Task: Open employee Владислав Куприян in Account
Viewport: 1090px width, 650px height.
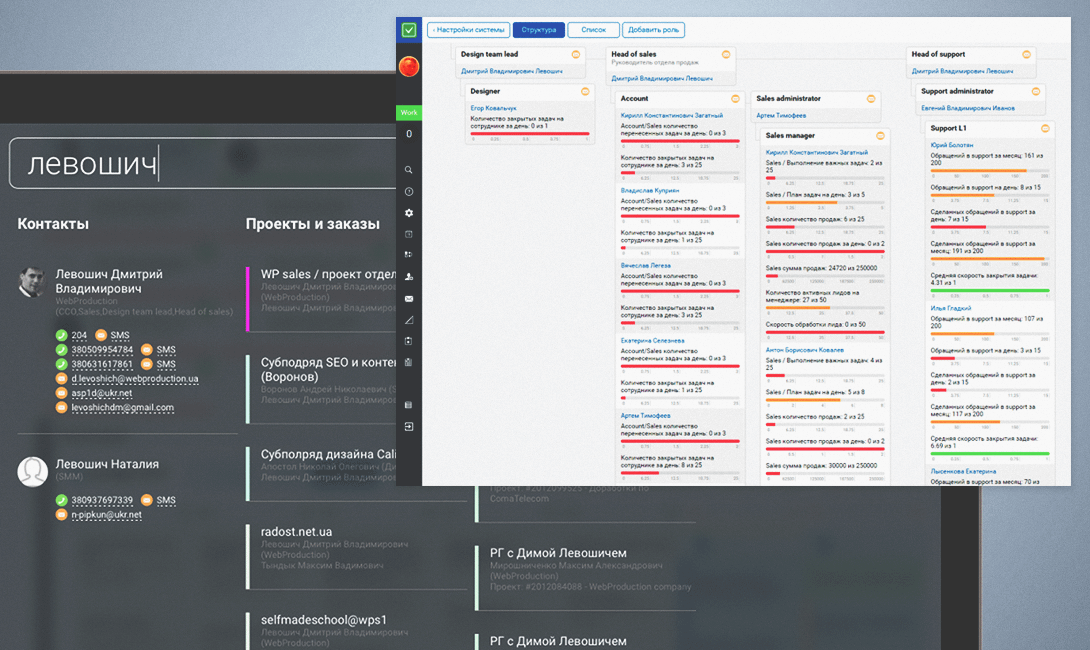Action: click(x=649, y=190)
